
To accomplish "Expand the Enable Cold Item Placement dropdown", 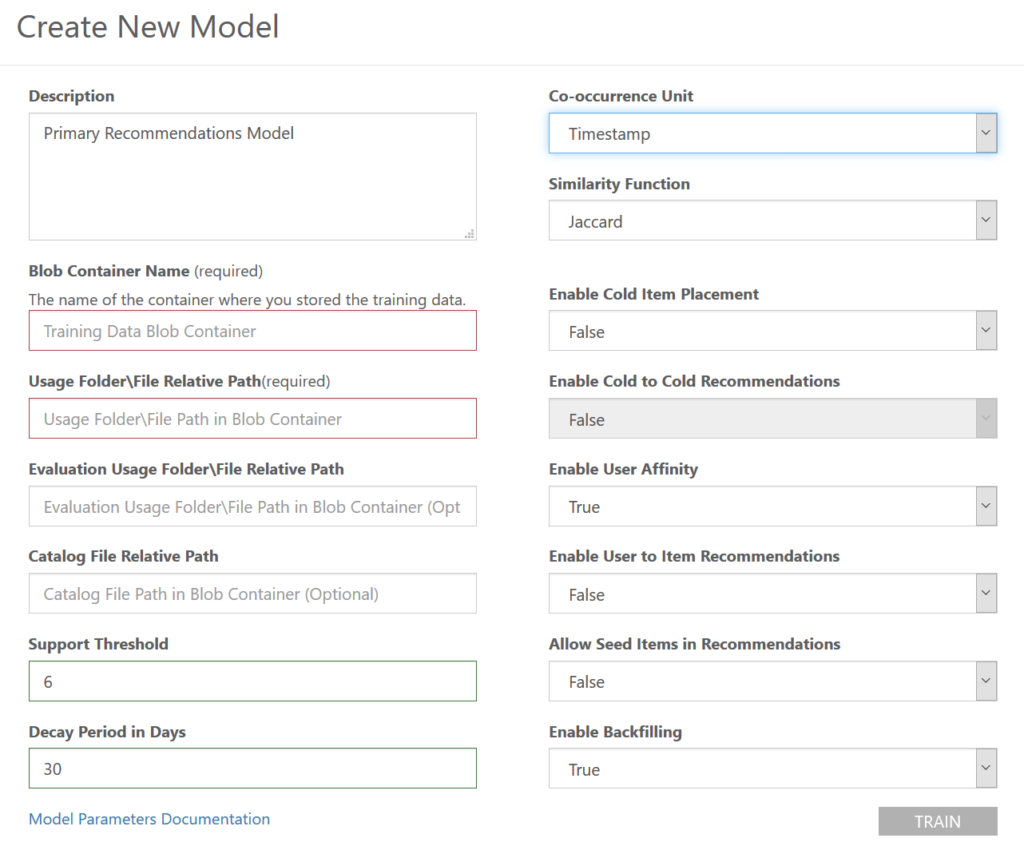I will (x=770, y=330).
